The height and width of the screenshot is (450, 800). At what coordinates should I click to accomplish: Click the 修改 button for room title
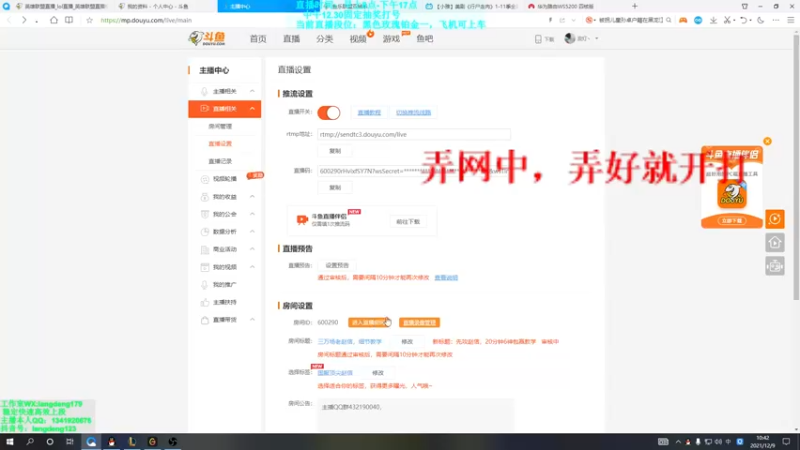[407, 342]
